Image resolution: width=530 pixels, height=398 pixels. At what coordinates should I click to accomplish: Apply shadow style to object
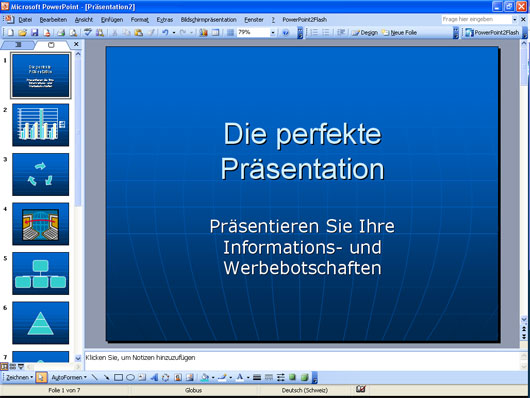pos(292,377)
